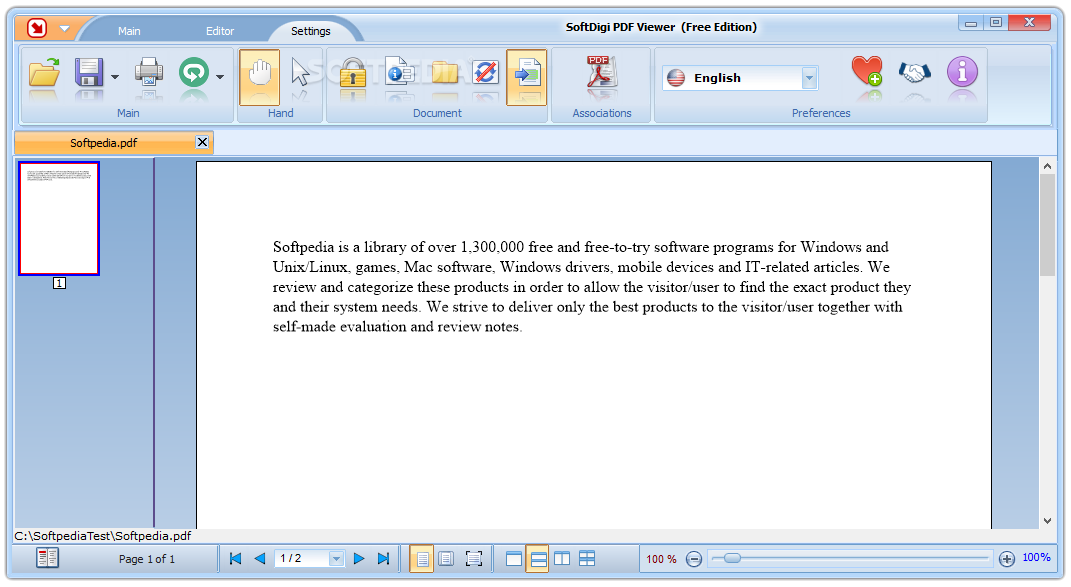Toggle the Hand tool
1071x587 pixels.
(260, 77)
